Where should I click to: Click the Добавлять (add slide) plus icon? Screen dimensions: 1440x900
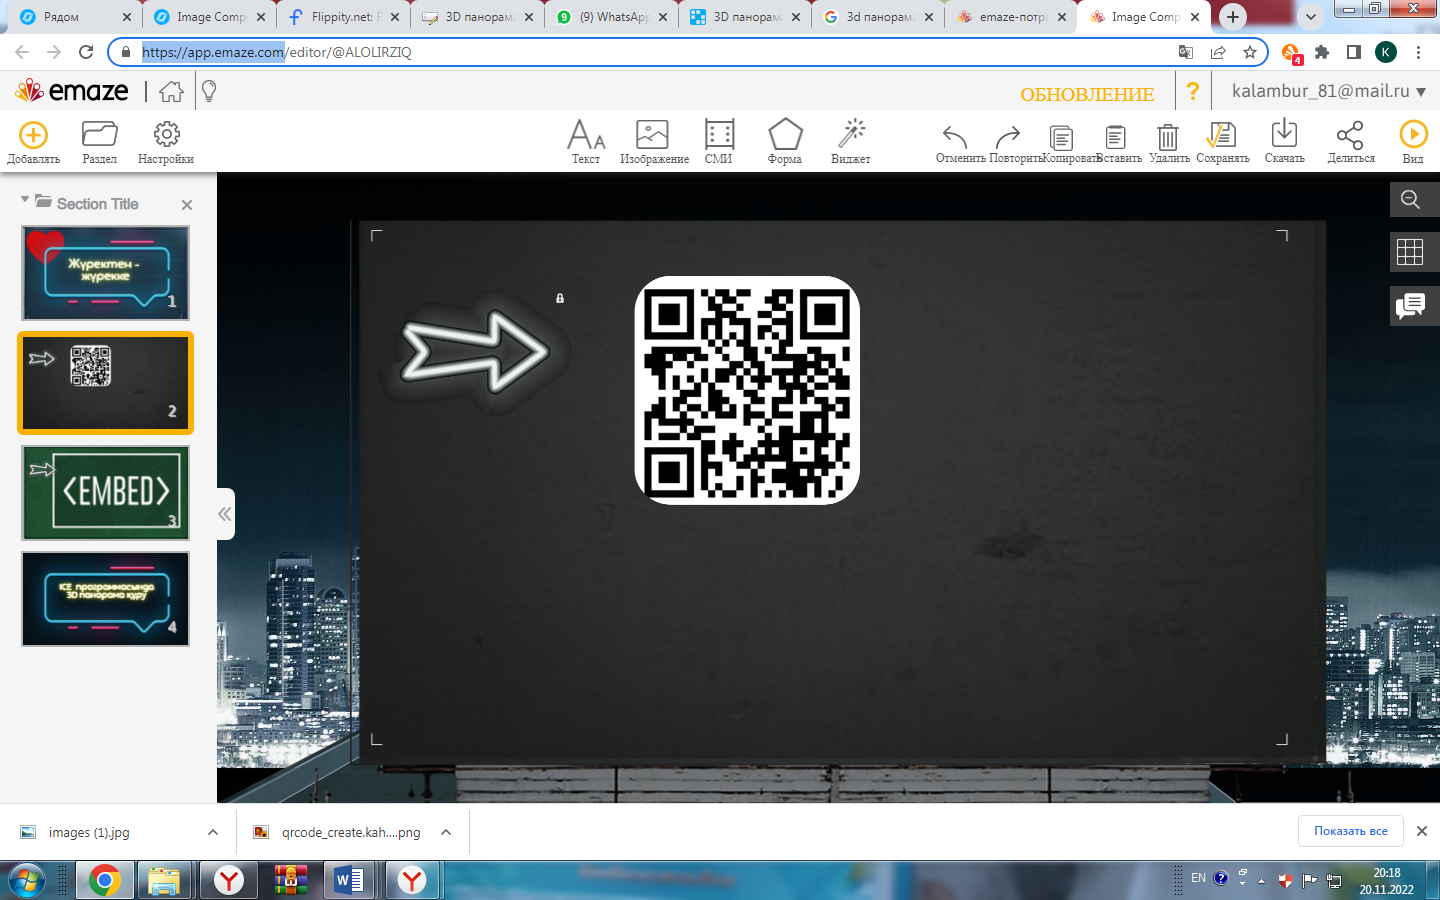[33, 135]
